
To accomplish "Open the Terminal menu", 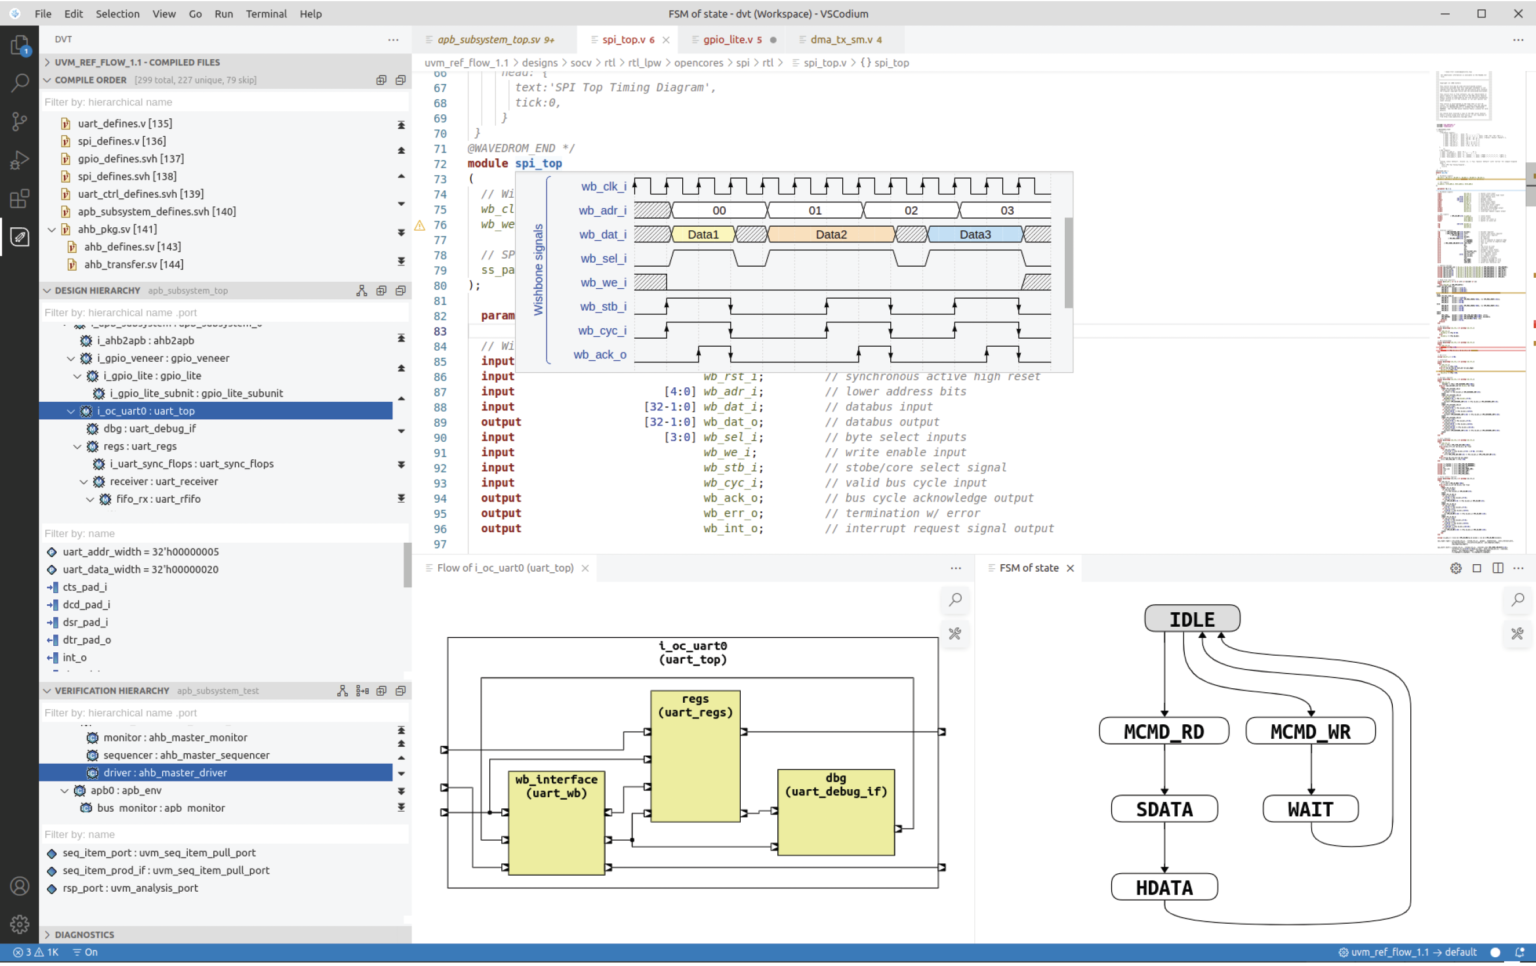I will coord(266,13).
